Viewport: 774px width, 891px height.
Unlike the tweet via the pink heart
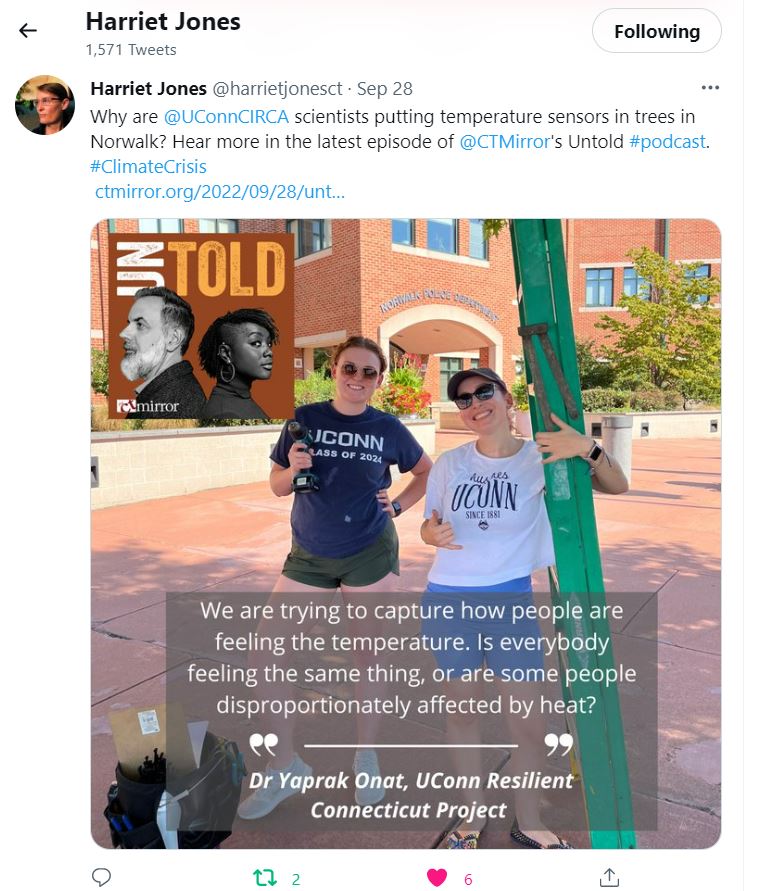[x=437, y=877]
